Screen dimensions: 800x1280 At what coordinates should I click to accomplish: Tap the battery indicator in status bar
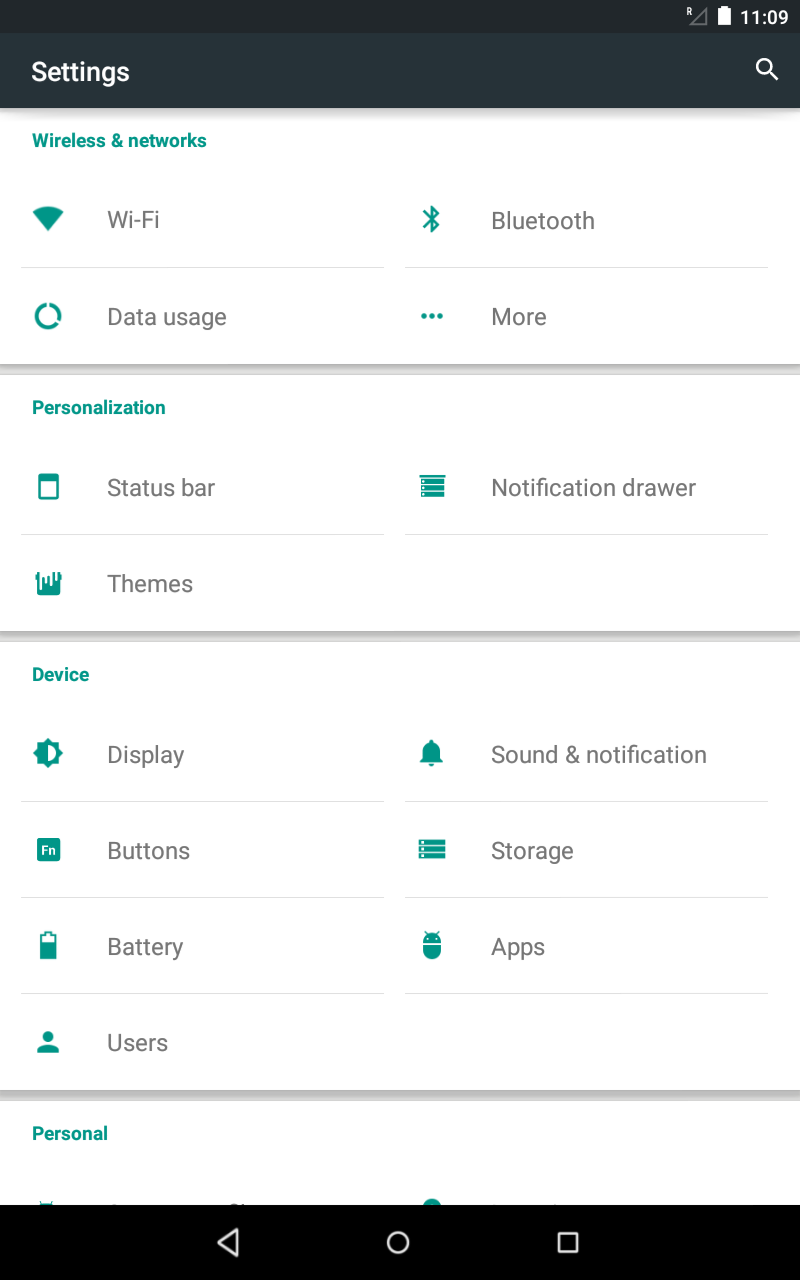[724, 16]
